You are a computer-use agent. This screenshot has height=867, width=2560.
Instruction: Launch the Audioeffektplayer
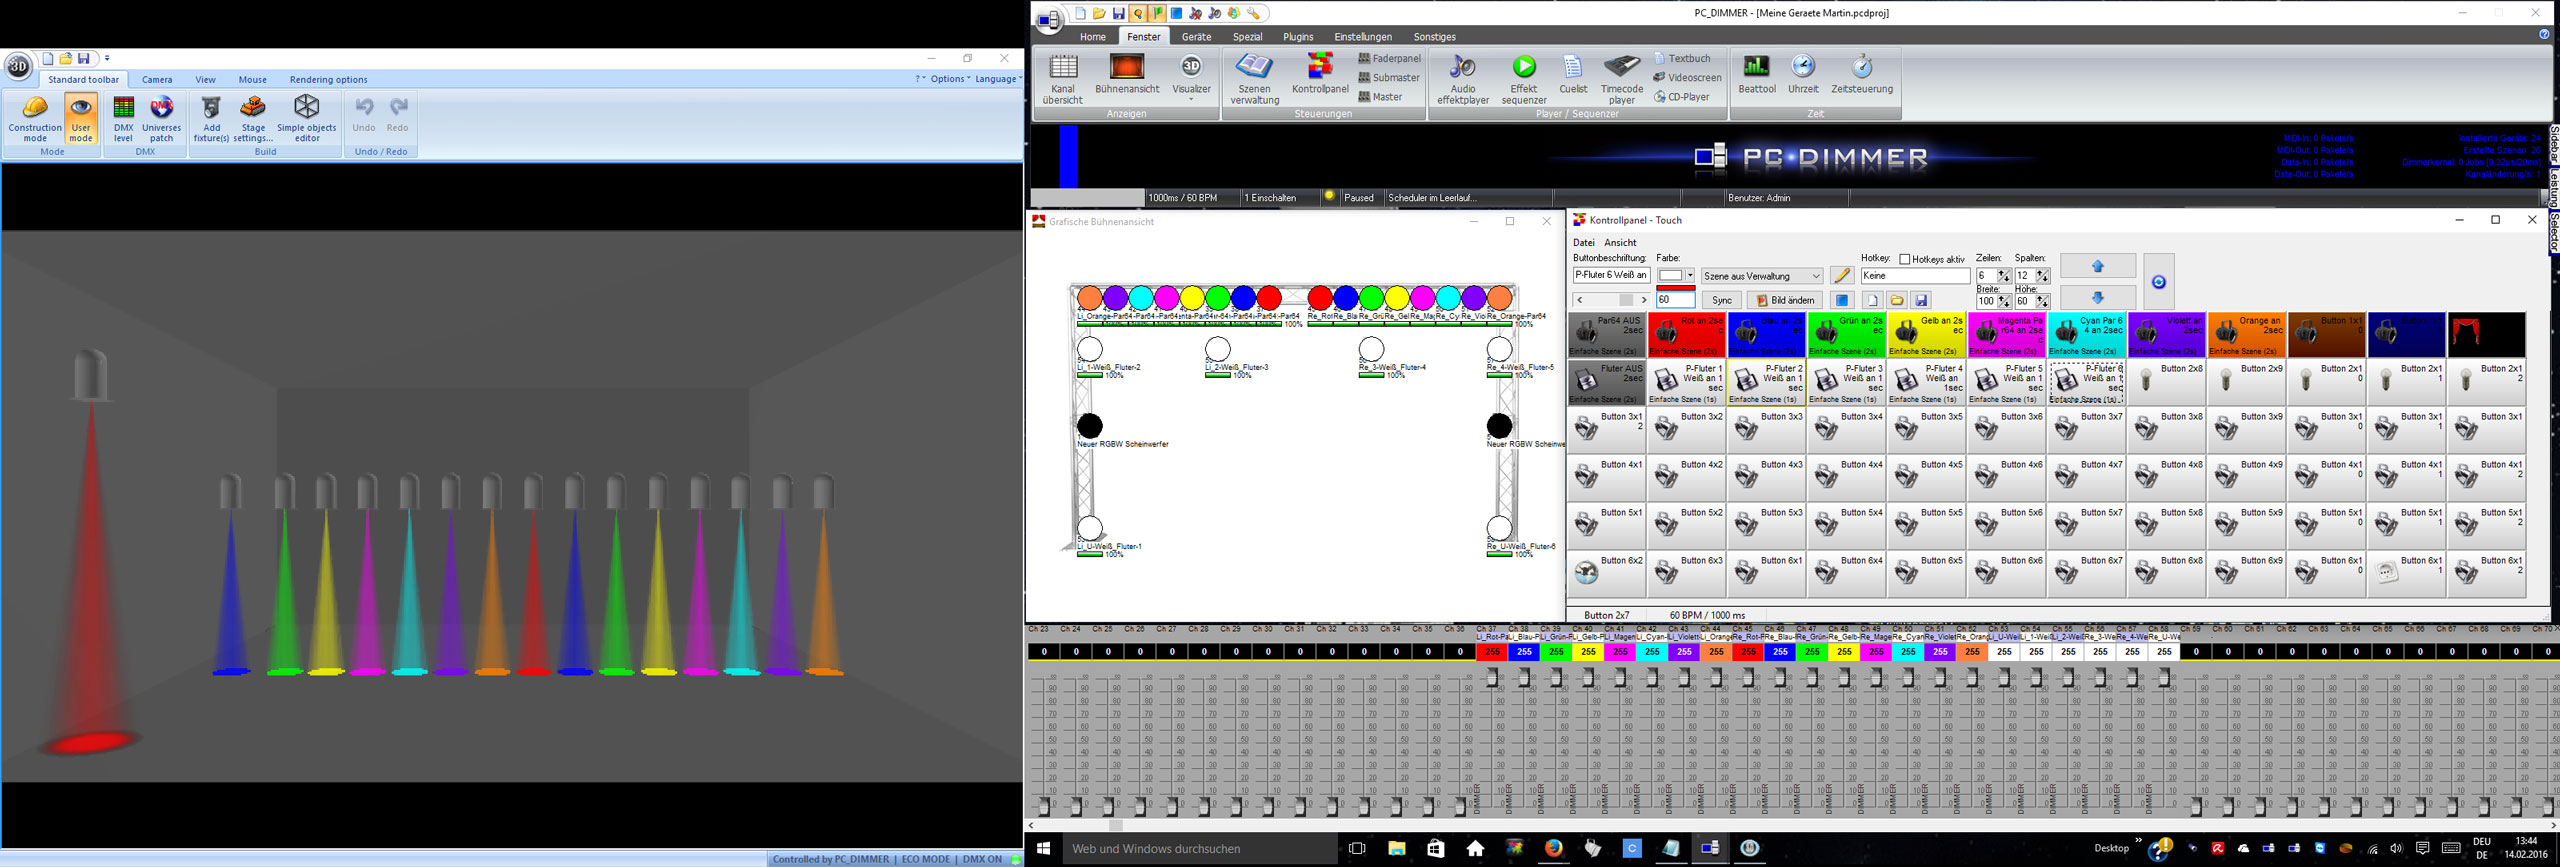(x=1463, y=79)
